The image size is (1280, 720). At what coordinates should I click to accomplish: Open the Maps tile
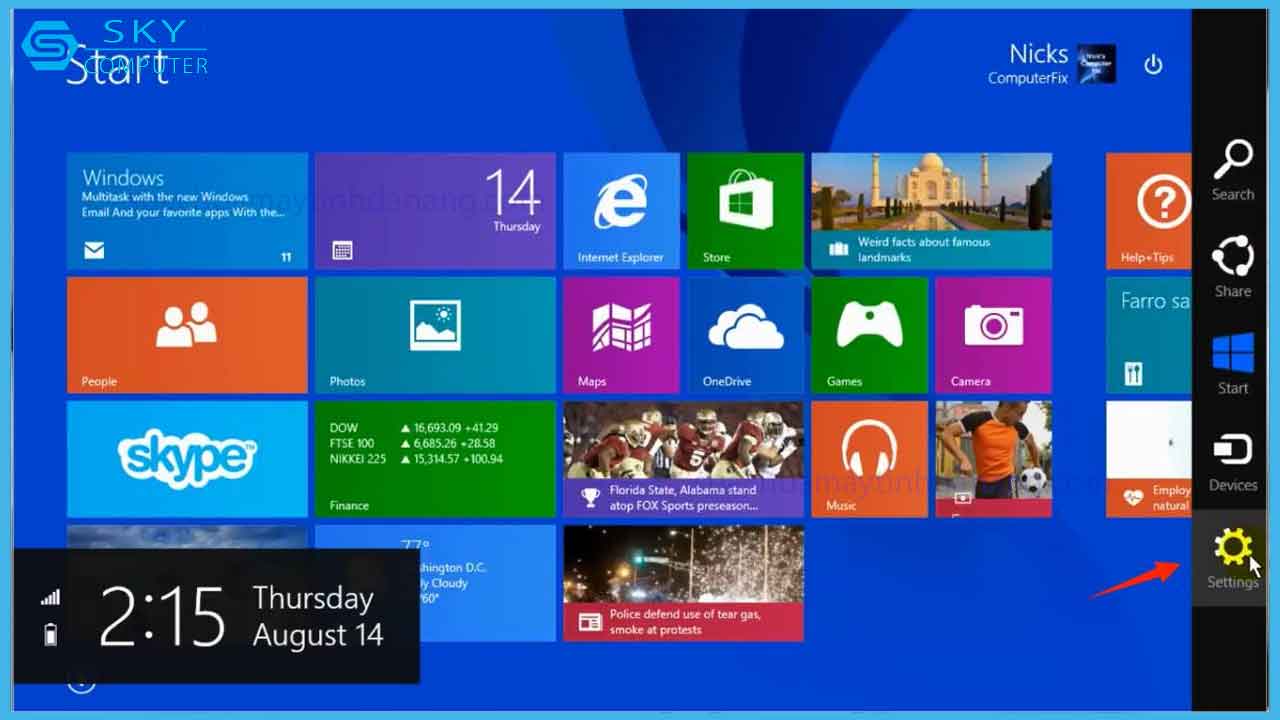621,335
